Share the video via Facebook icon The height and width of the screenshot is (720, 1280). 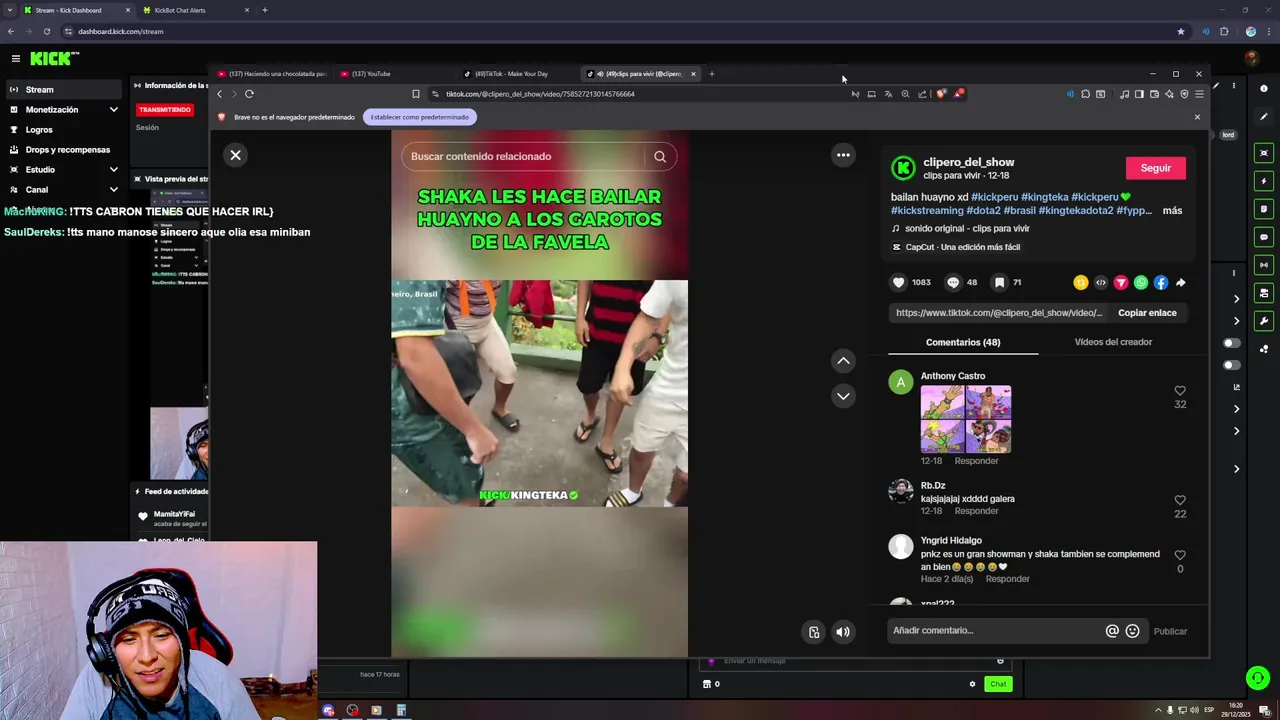click(x=1161, y=283)
